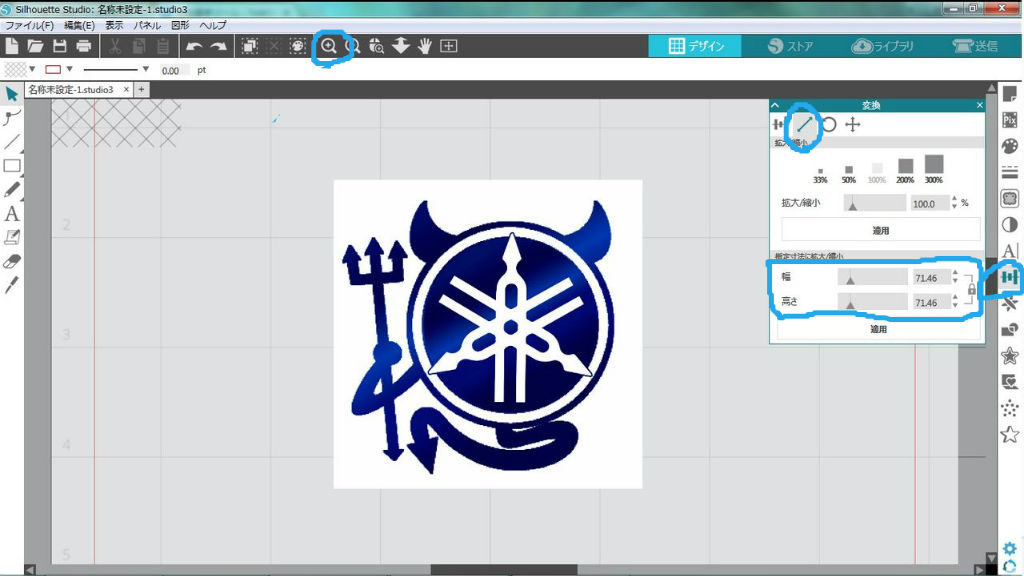The height and width of the screenshot is (576, 1024).
Task: Open the Rhinestone dots panel
Action: click(1010, 408)
